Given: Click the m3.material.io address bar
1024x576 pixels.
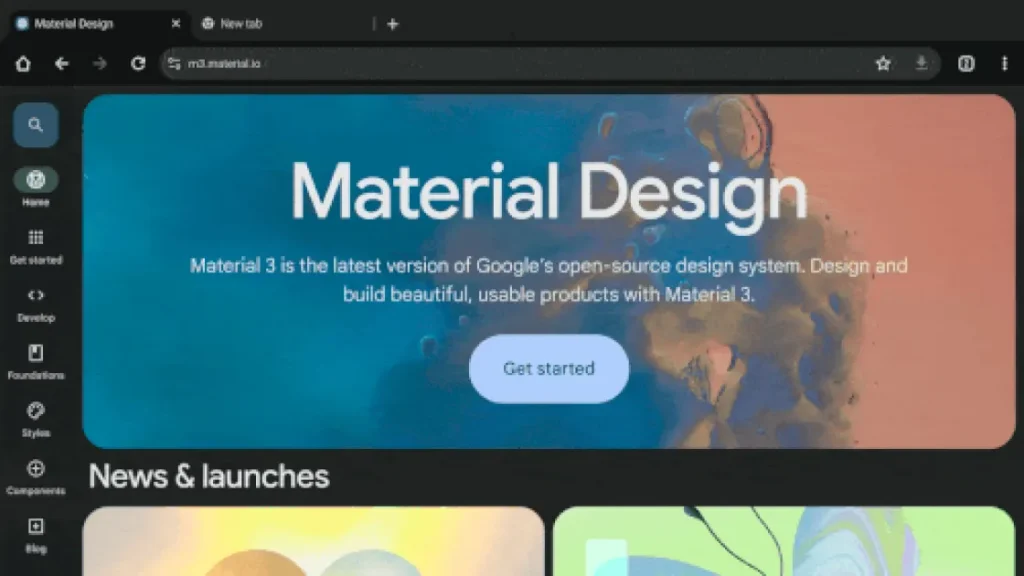Looking at the screenshot, I should click(500, 64).
